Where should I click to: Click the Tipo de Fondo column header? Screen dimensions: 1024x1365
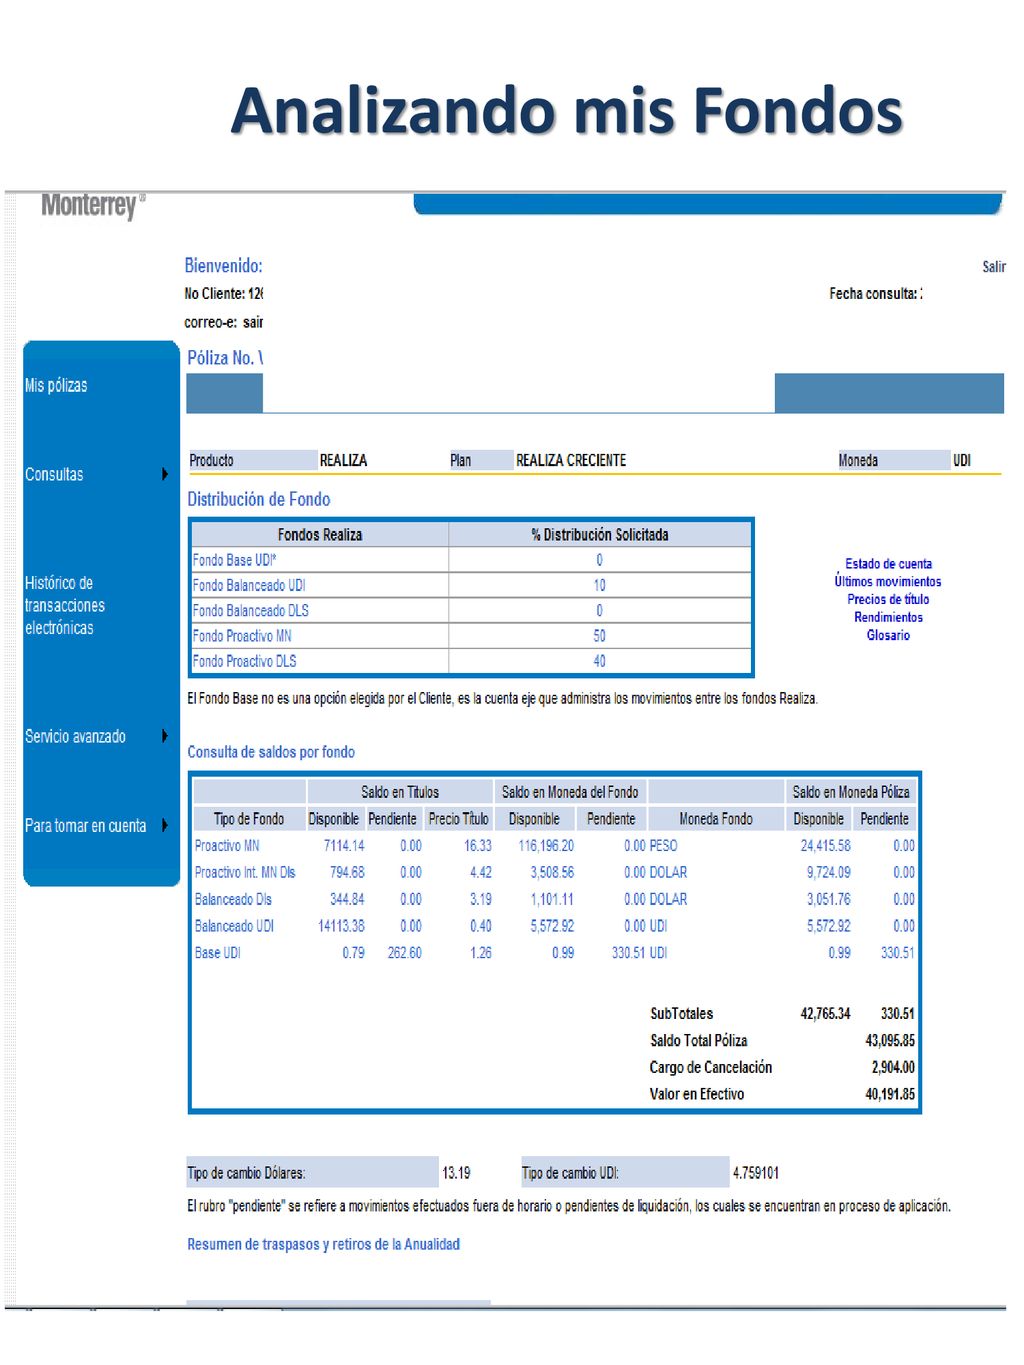[x=249, y=819]
